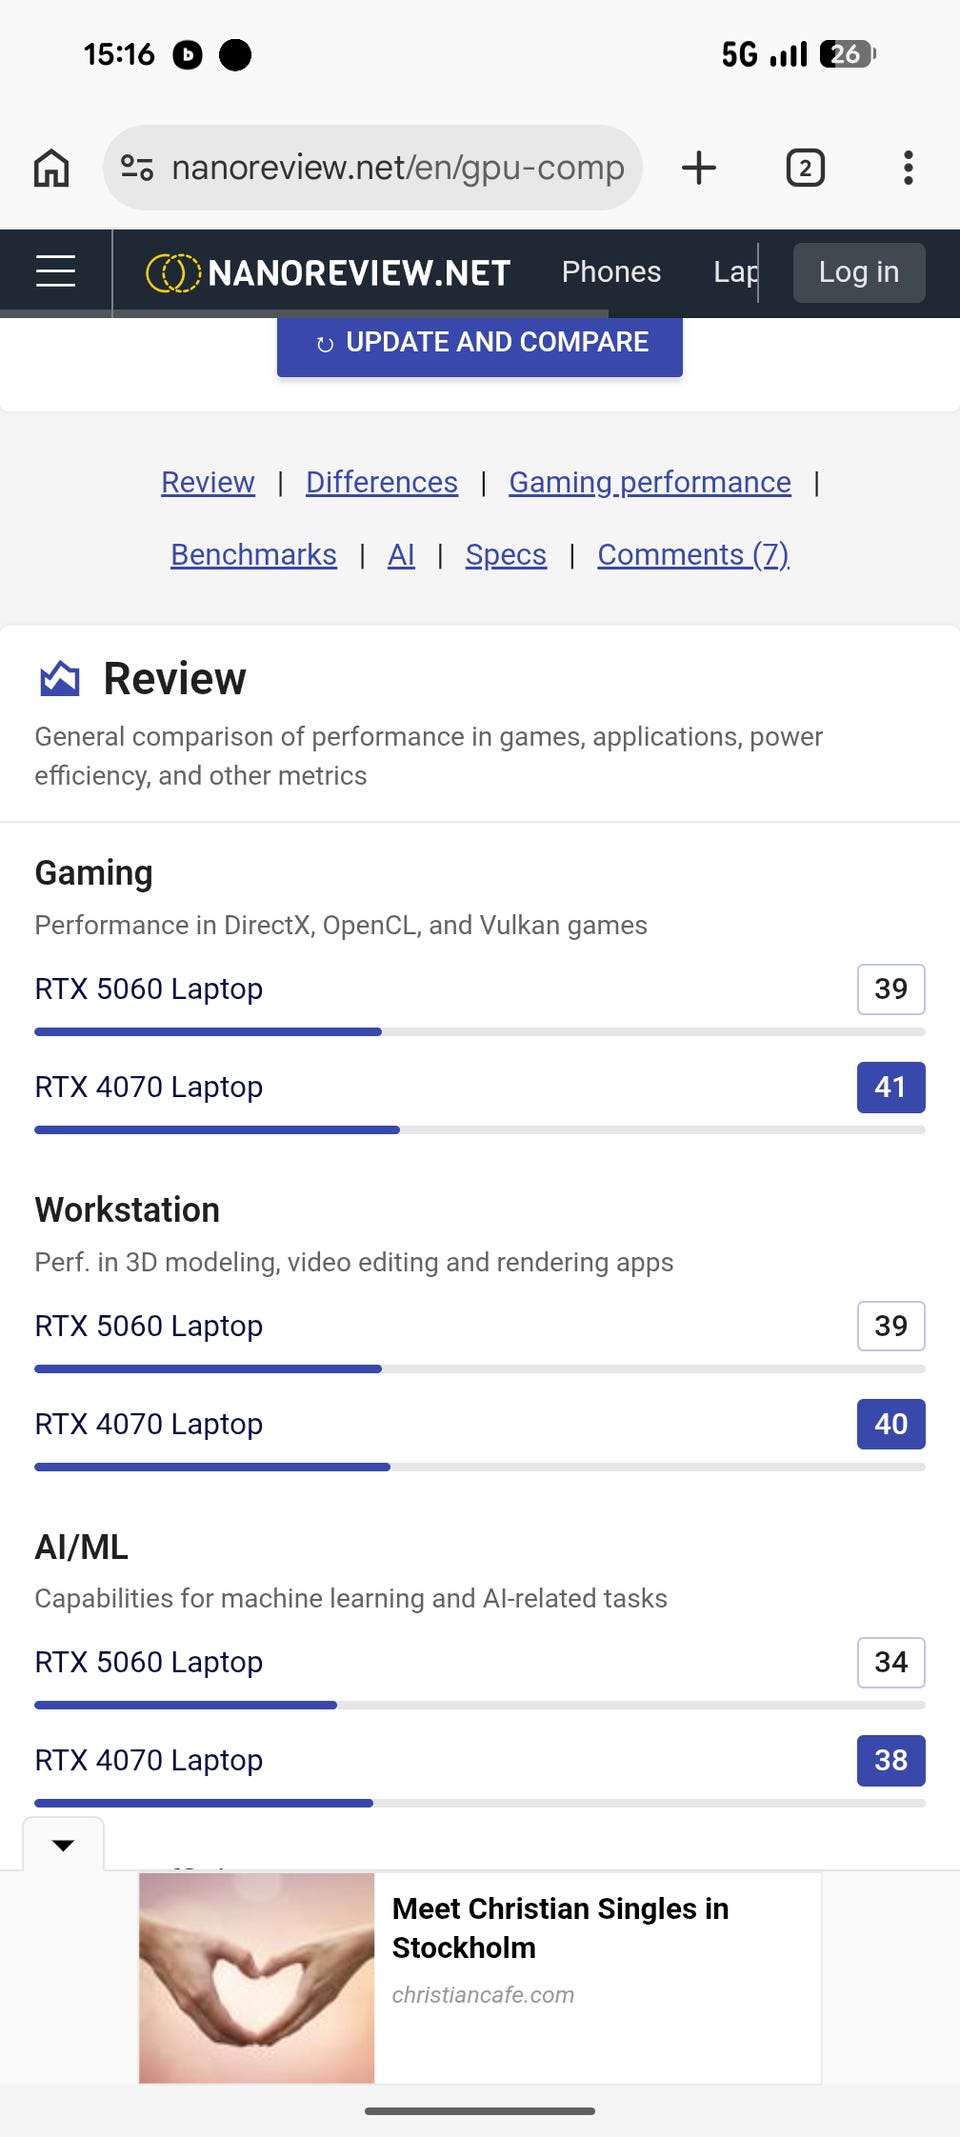Click the christiancafe.com ad URL
The width and height of the screenshot is (960, 2137).
[483, 1995]
